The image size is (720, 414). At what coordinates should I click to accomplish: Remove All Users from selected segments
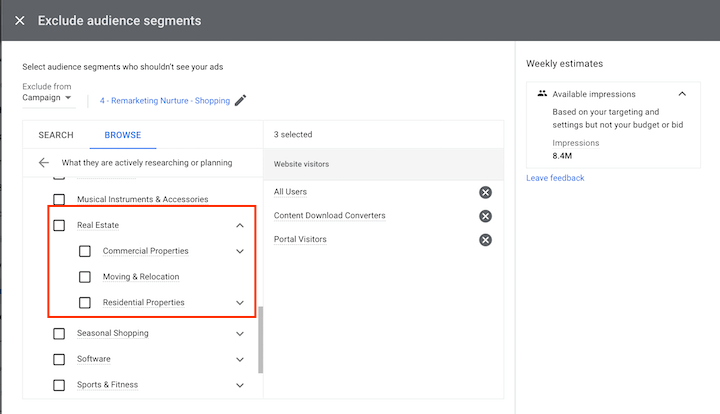click(485, 192)
